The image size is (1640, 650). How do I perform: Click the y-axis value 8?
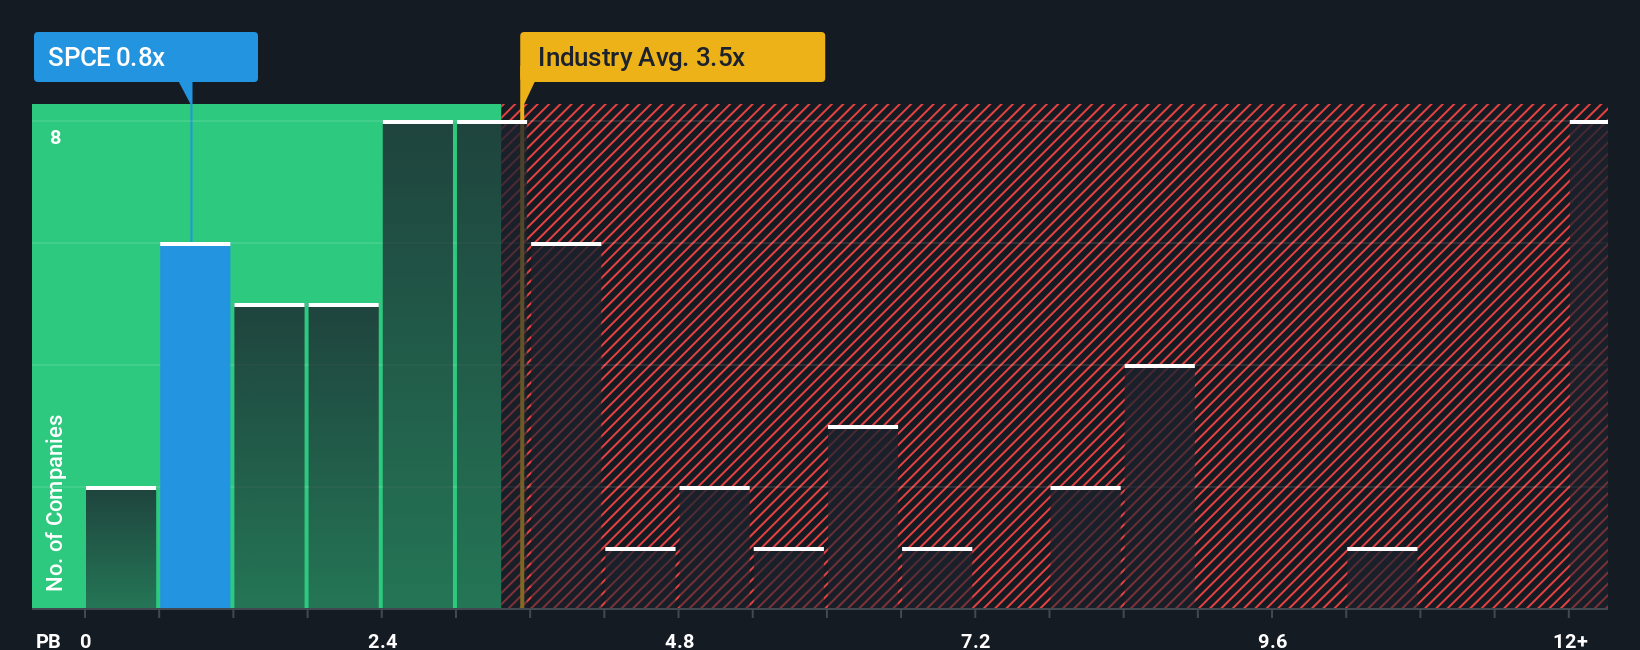pos(56,137)
